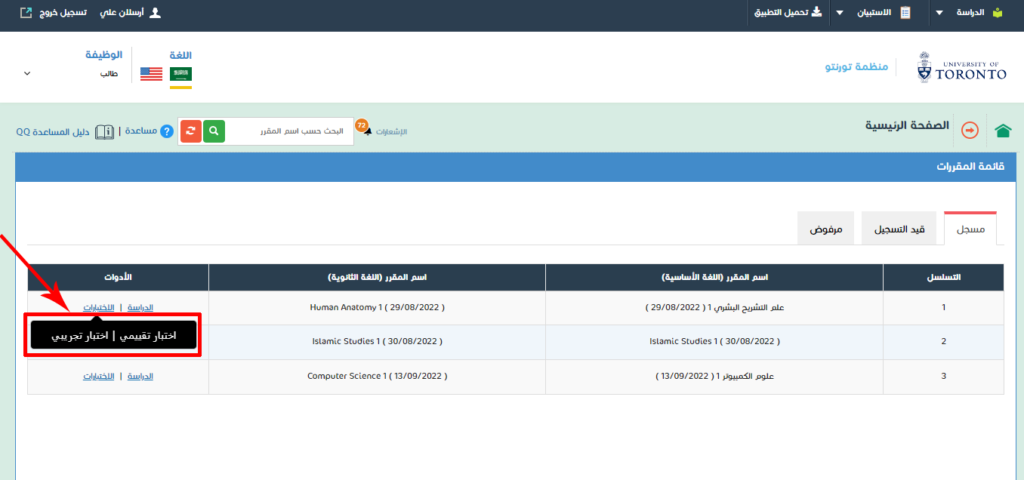The height and width of the screenshot is (480, 1024).
Task: Click the green home icon
Action: 1003,131
